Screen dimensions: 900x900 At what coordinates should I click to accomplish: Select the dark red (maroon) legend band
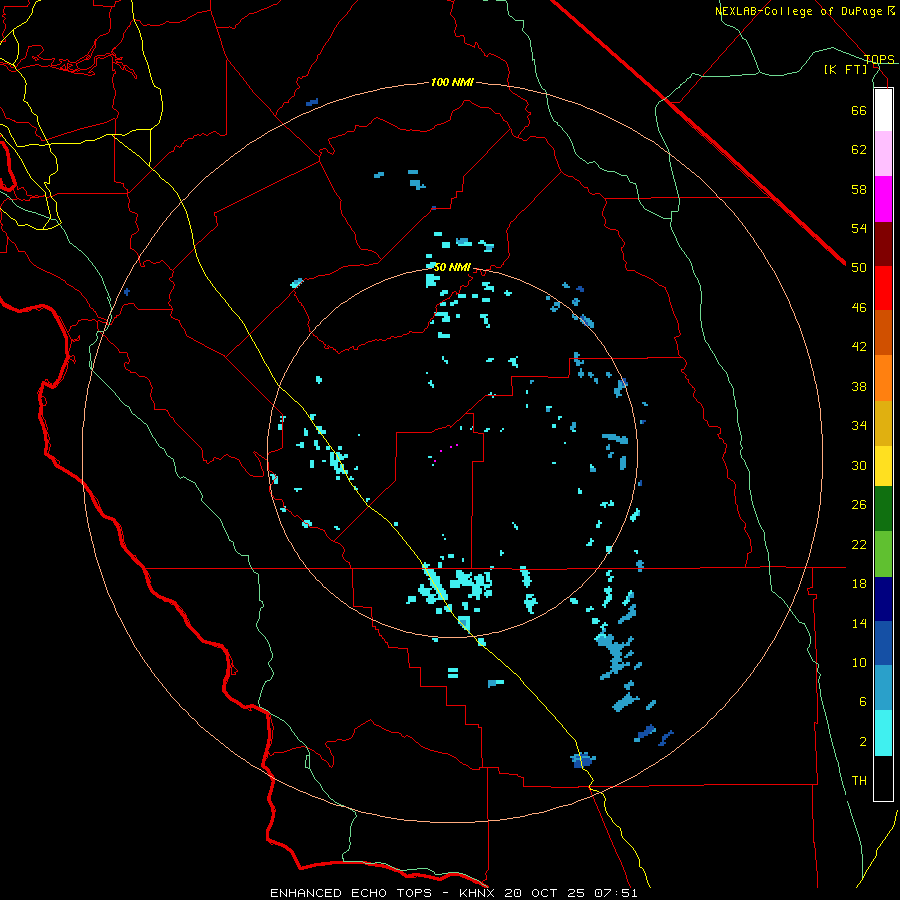pyautogui.click(x=883, y=245)
